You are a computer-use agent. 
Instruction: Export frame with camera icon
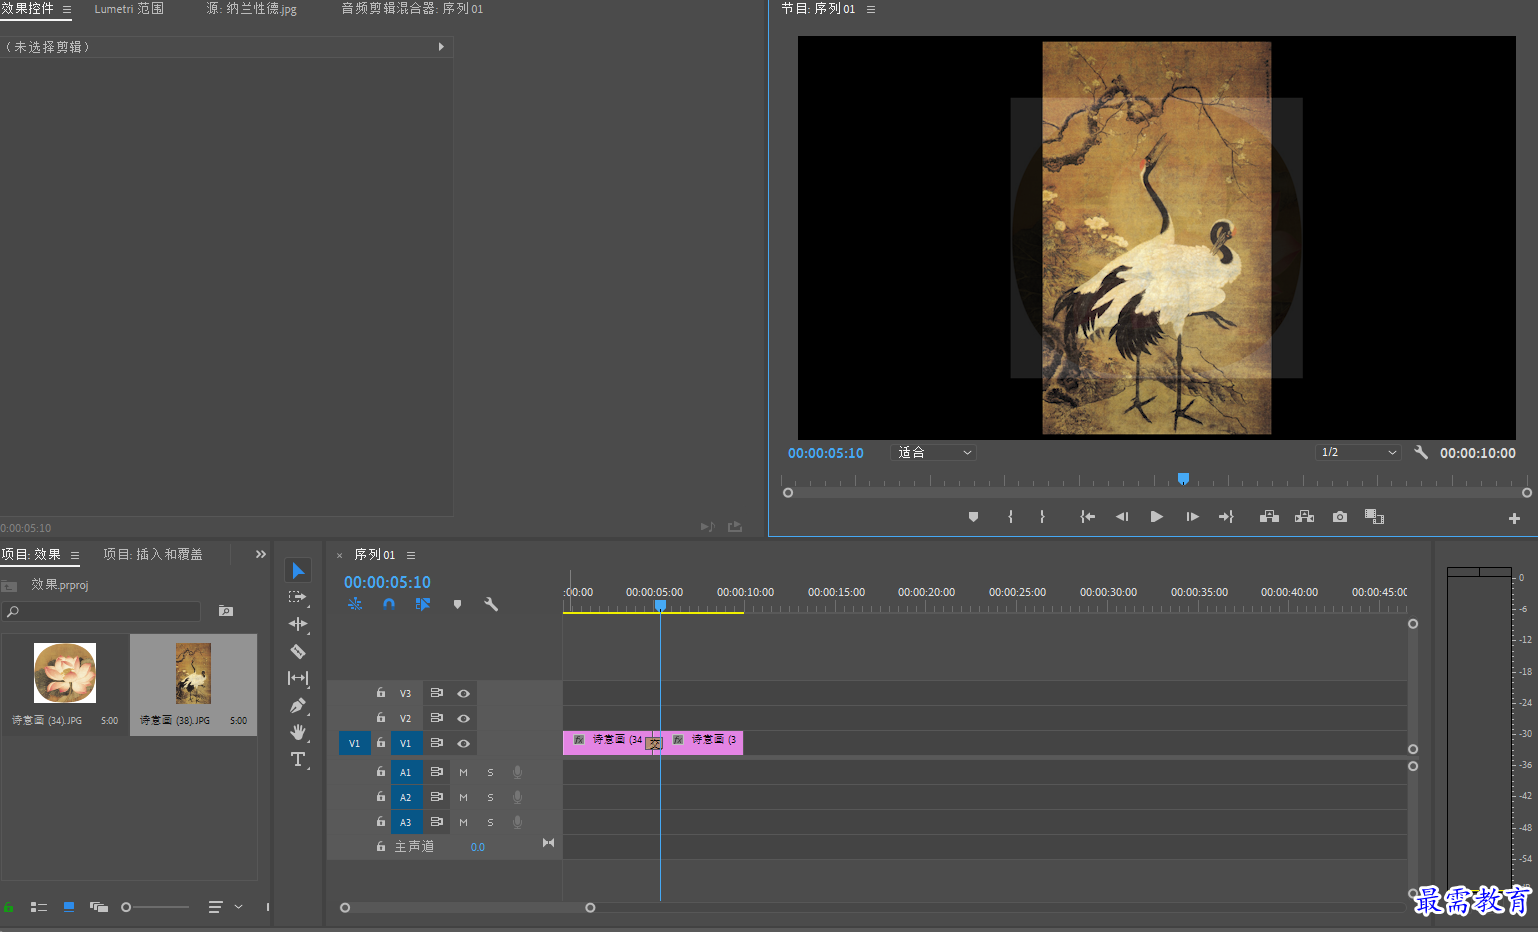point(1340,517)
